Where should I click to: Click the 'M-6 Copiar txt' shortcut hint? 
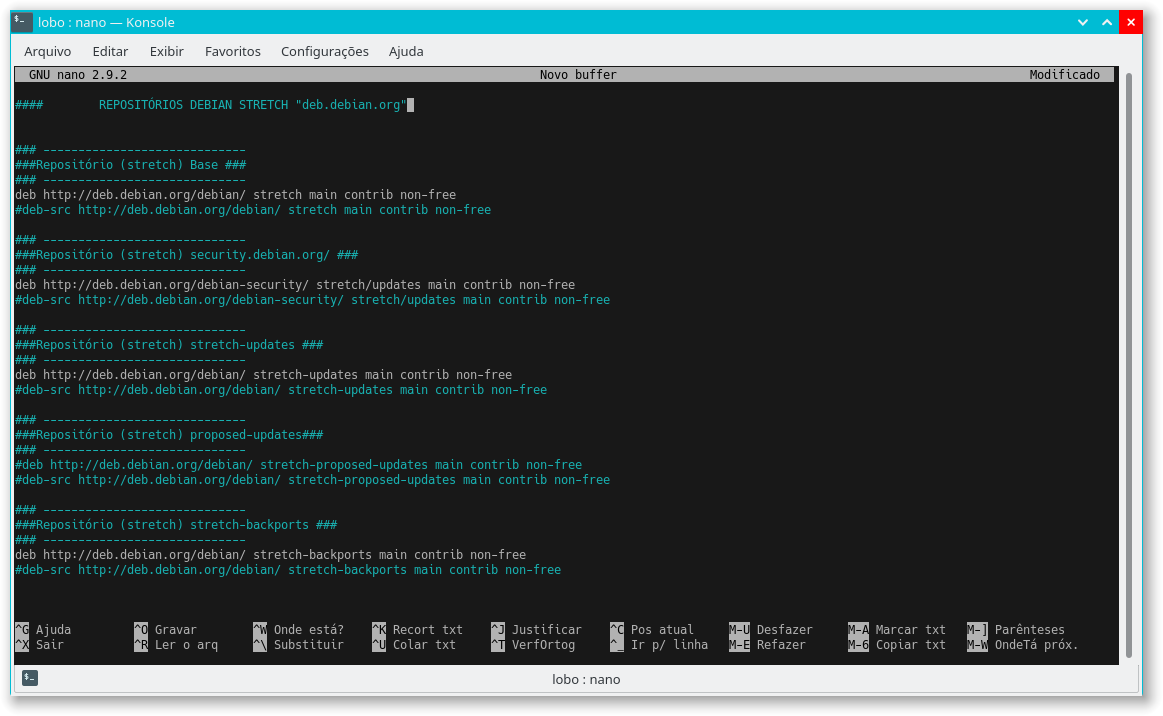(897, 645)
